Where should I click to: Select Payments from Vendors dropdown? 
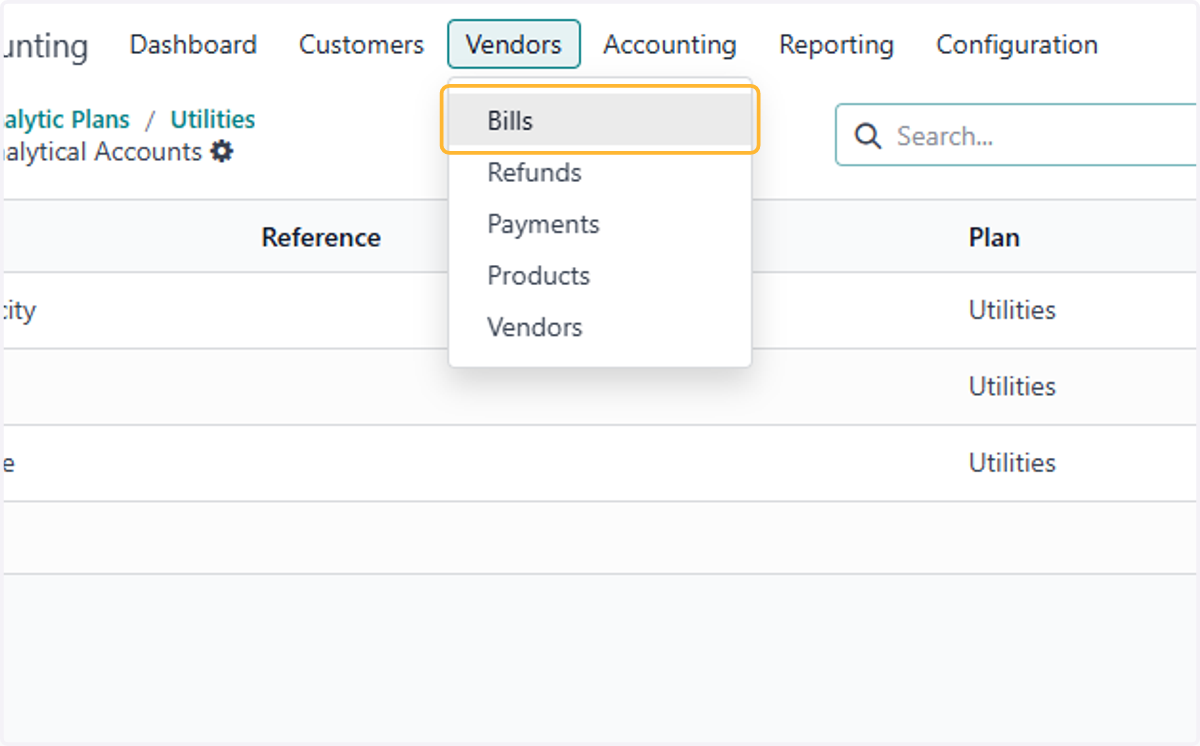600,224
